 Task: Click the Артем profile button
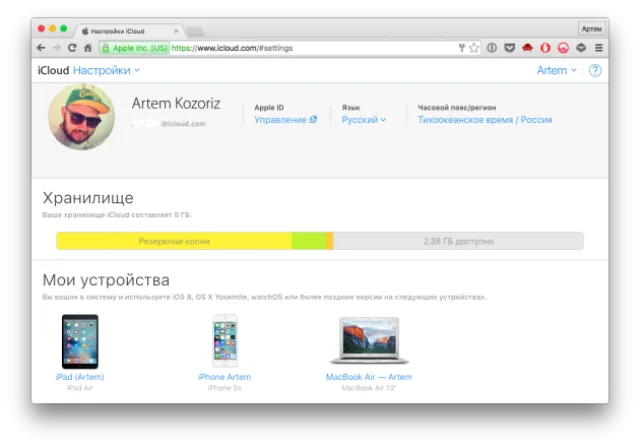click(x=591, y=29)
